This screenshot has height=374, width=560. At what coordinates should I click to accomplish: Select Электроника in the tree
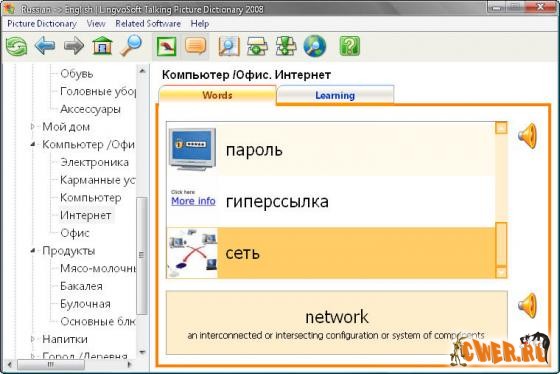pyautogui.click(x=94, y=162)
